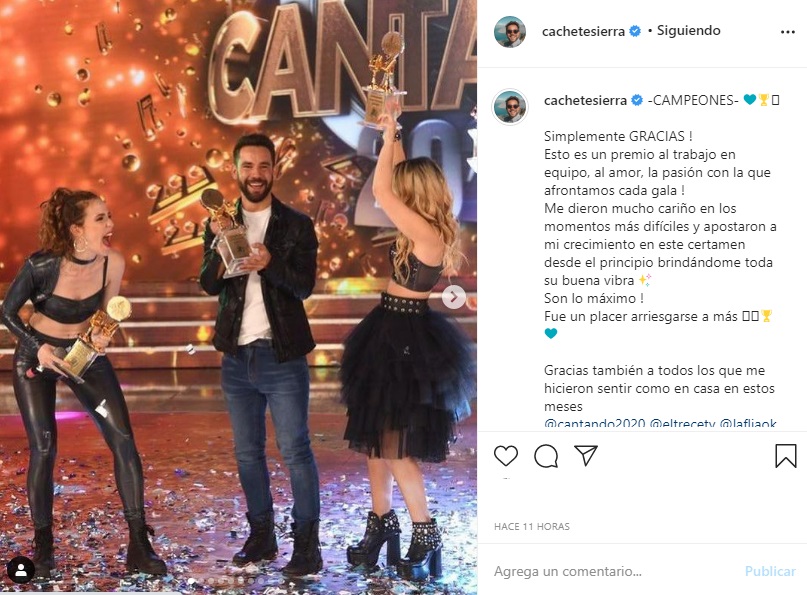The height and width of the screenshot is (595, 807).
Task: Share post with the paper plane icon
Action: click(586, 456)
